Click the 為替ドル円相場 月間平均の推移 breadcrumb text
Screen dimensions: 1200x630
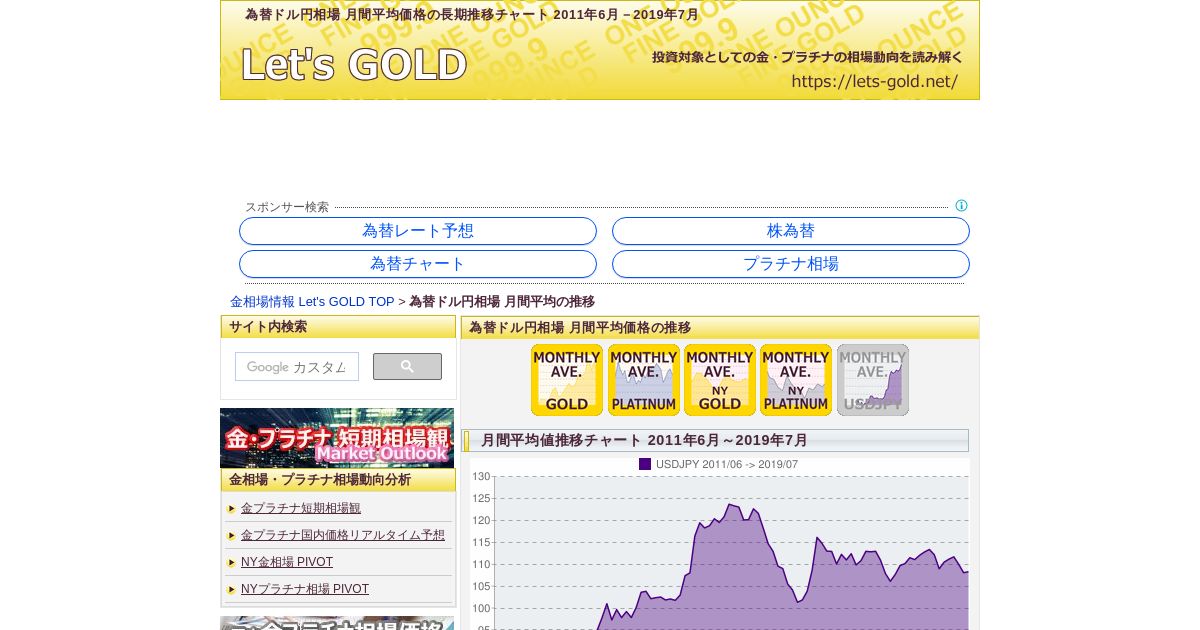pos(502,302)
